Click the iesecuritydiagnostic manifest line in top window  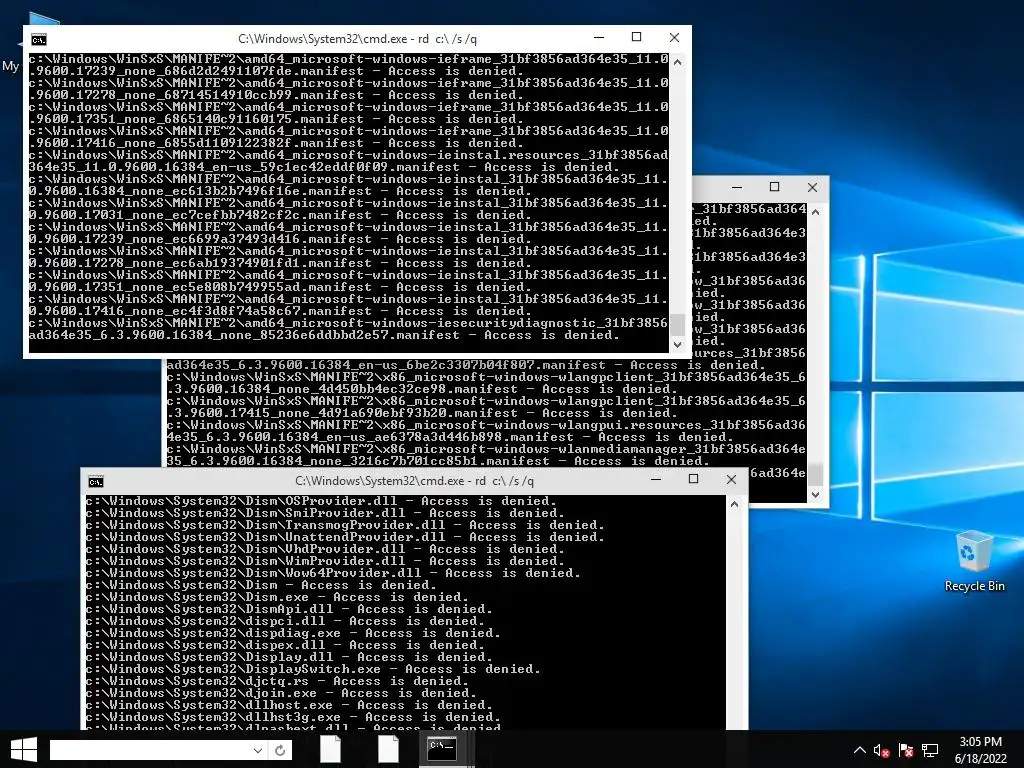349,329
